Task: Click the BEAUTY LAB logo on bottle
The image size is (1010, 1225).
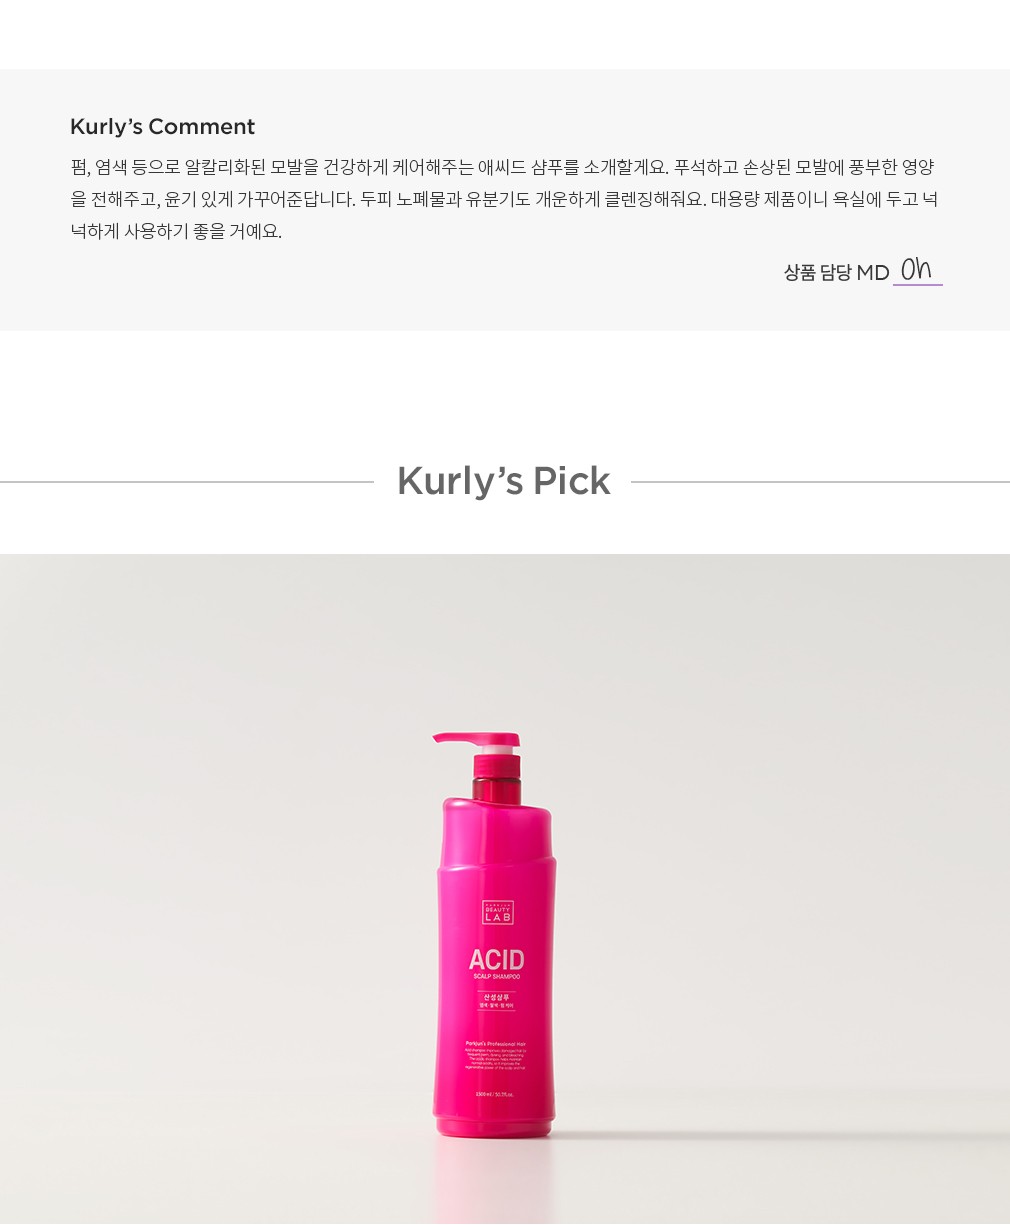Action: (497, 912)
